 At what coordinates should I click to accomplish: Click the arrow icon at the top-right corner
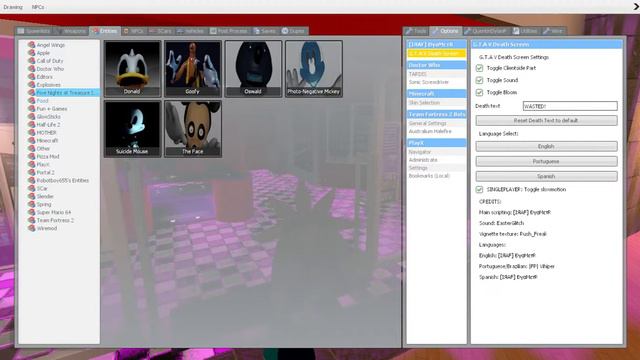(x=636, y=7)
